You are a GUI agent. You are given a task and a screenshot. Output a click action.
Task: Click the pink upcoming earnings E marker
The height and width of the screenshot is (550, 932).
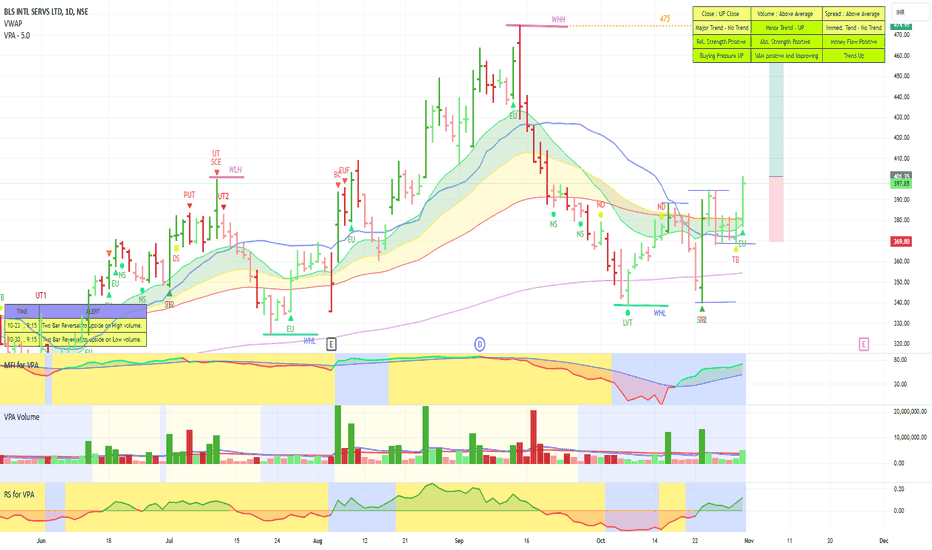pyautogui.click(x=864, y=344)
